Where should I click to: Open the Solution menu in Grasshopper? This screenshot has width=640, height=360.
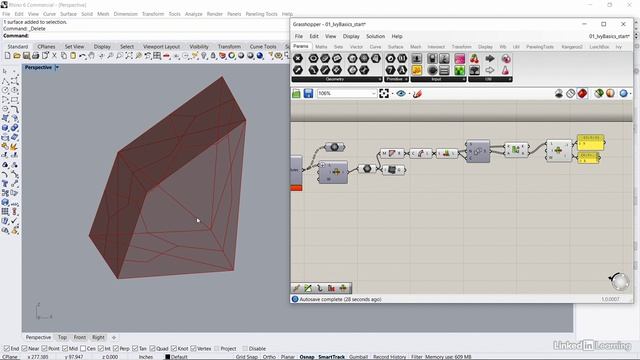[x=376, y=36]
